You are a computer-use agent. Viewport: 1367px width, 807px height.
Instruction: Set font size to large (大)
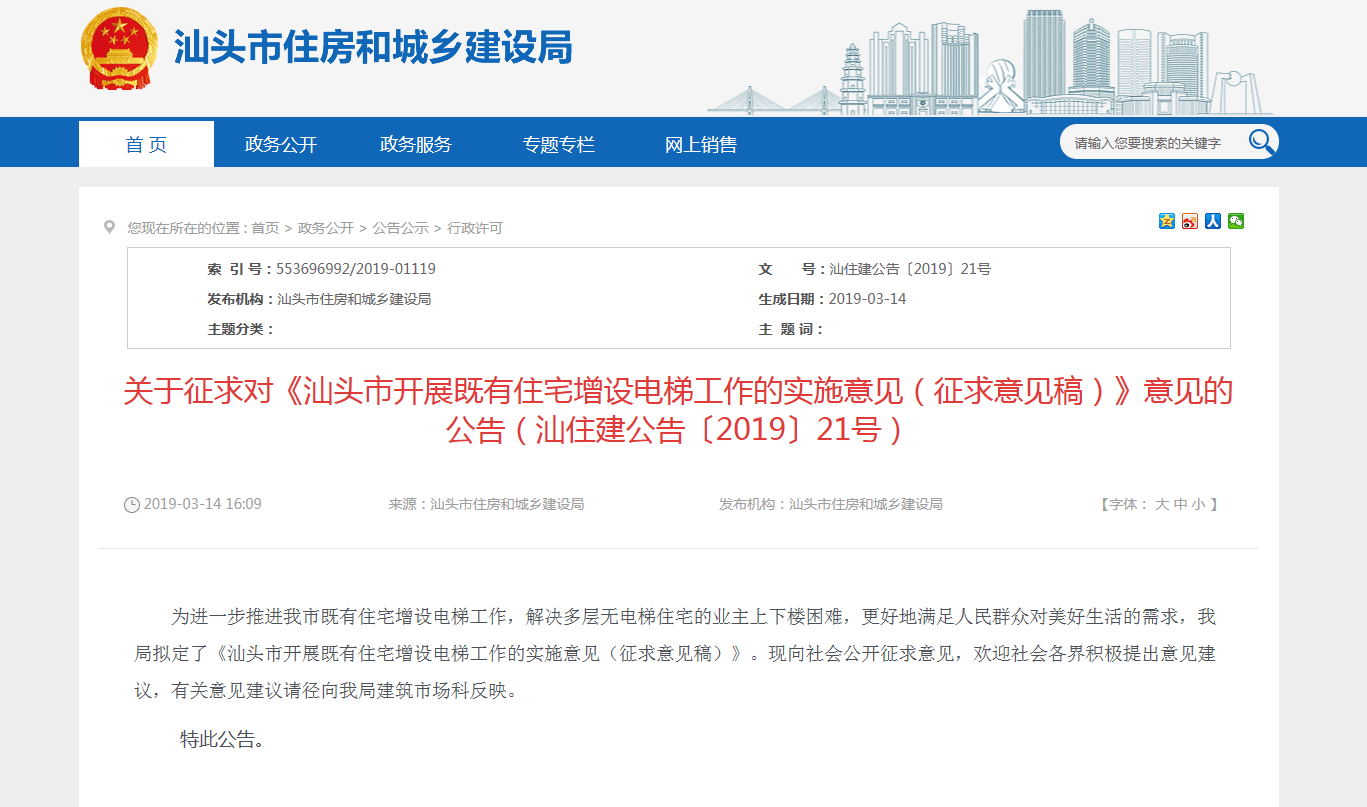click(x=1162, y=505)
